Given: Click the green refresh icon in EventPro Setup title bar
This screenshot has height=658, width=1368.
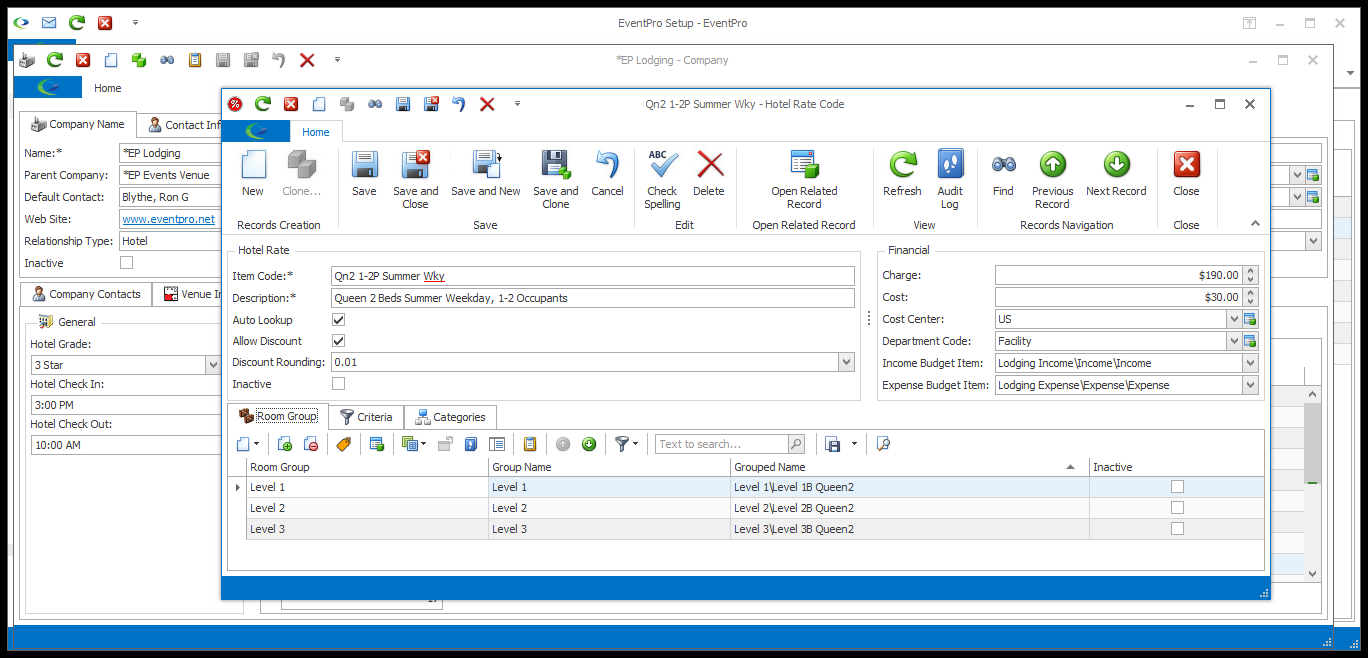Looking at the screenshot, I should tap(77, 23).
